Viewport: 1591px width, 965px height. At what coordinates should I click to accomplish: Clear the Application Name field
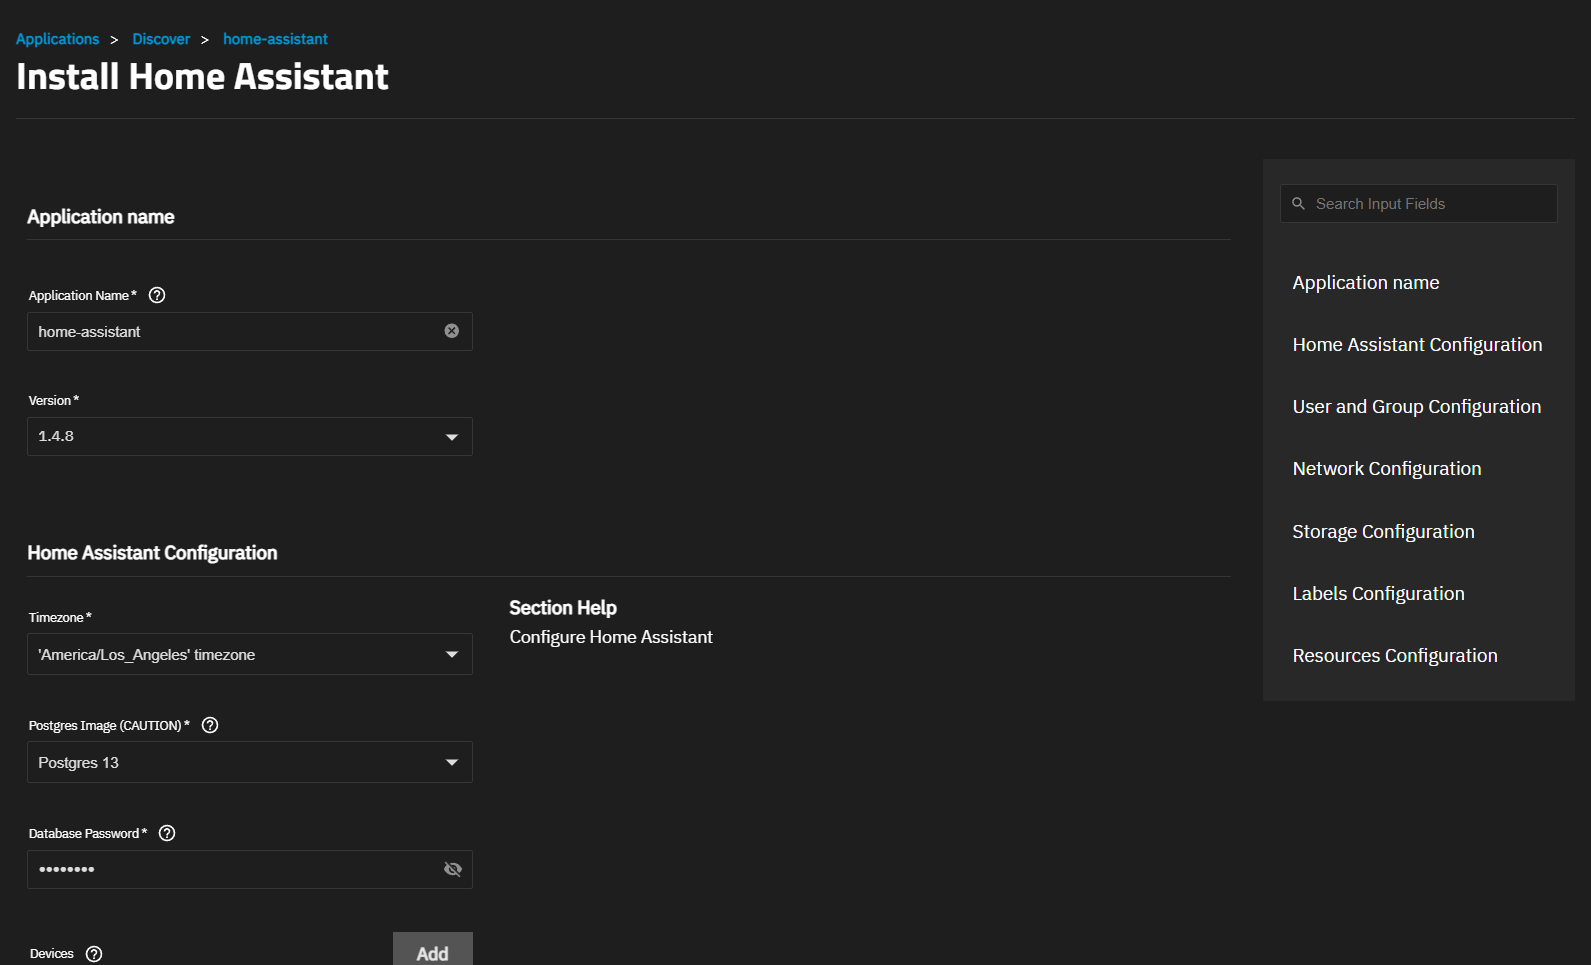point(452,331)
